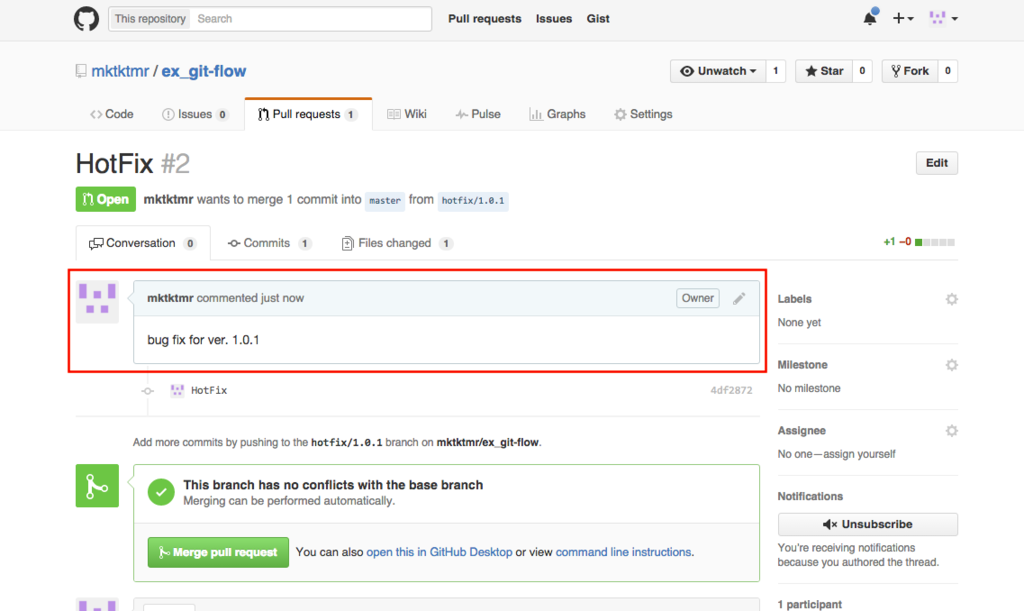1024x611 pixels.
Task: Select the Conversation tab
Action: click(x=143, y=243)
